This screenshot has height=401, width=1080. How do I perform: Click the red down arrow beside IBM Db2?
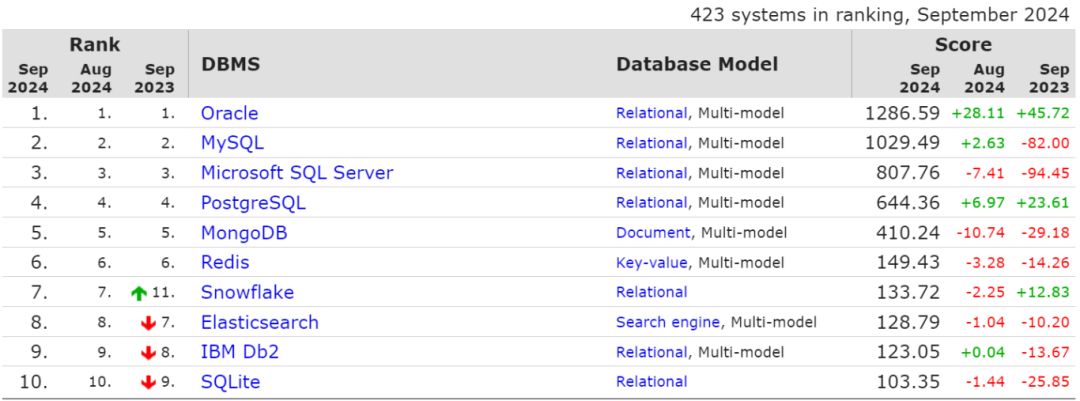(148, 353)
